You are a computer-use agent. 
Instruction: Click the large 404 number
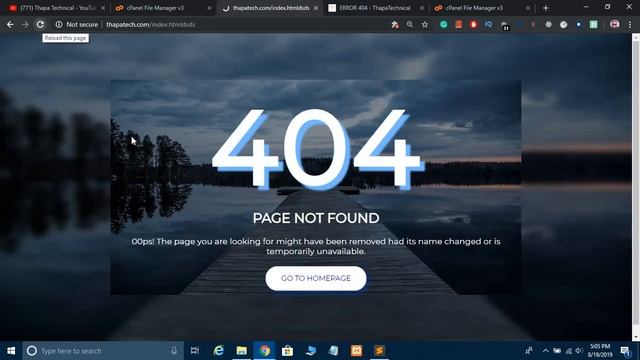318,149
